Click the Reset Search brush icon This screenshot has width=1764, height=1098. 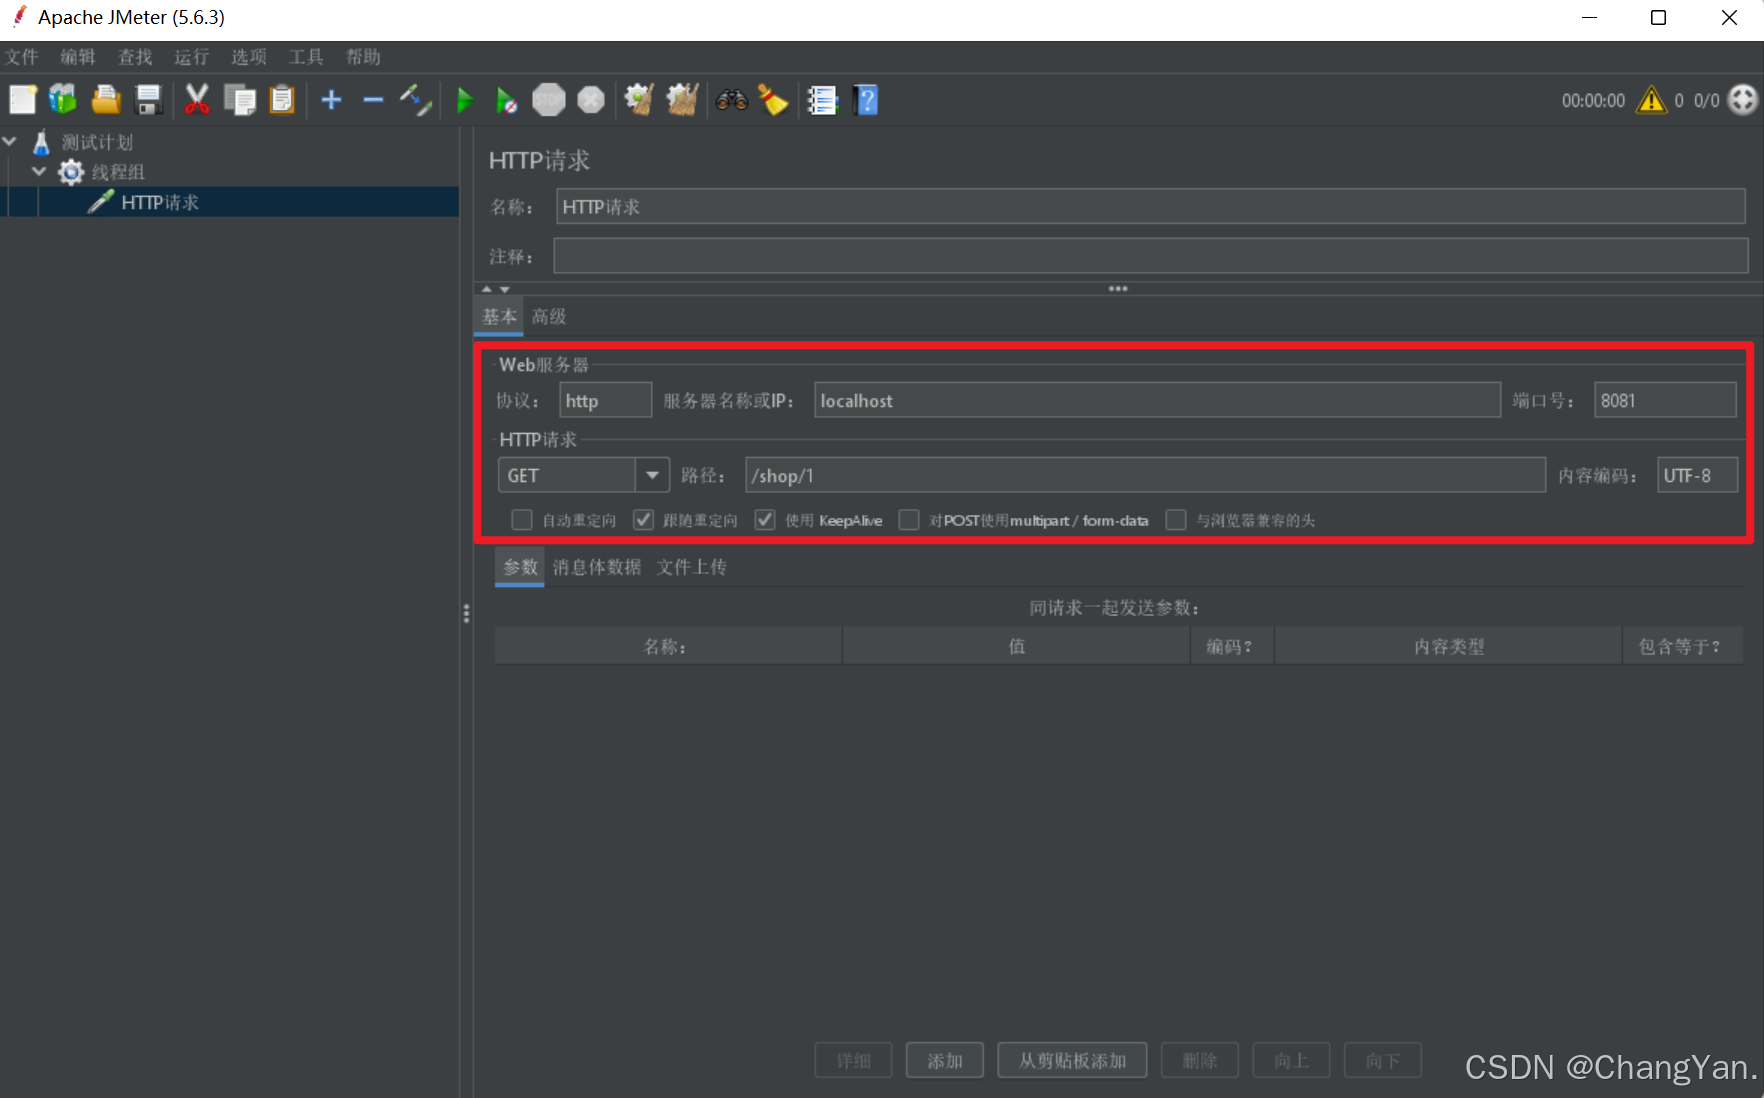[x=773, y=100]
